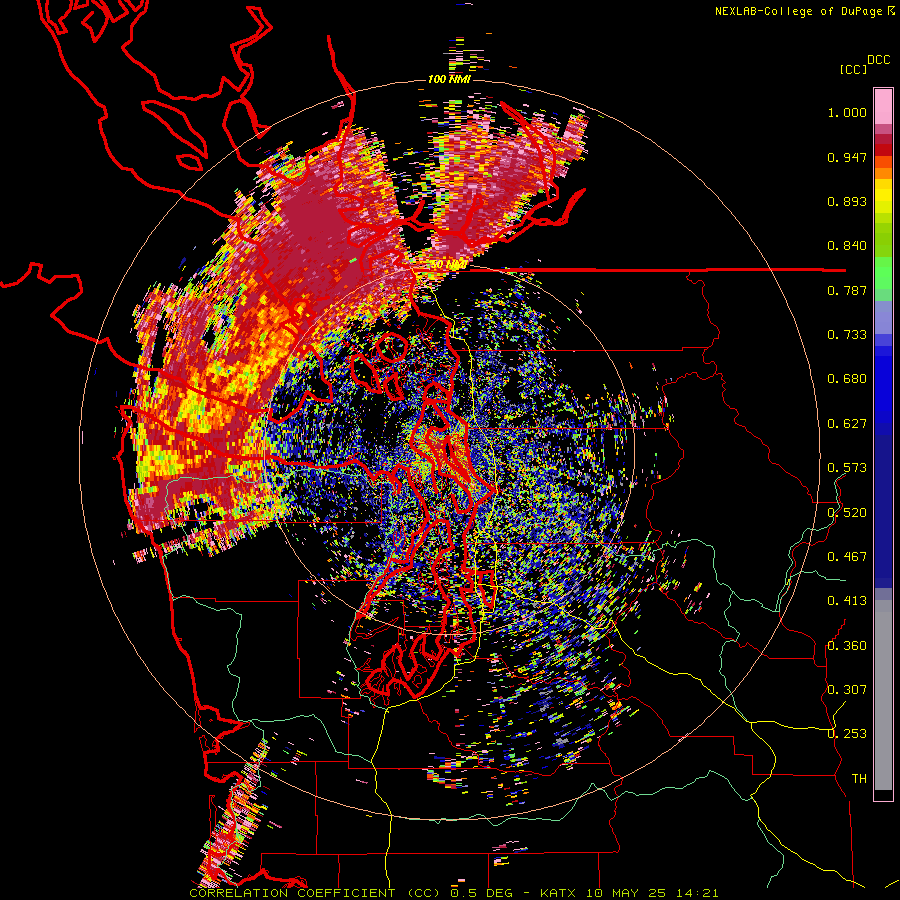
Task: Click the DCC label above color scale
Action: 878,60
